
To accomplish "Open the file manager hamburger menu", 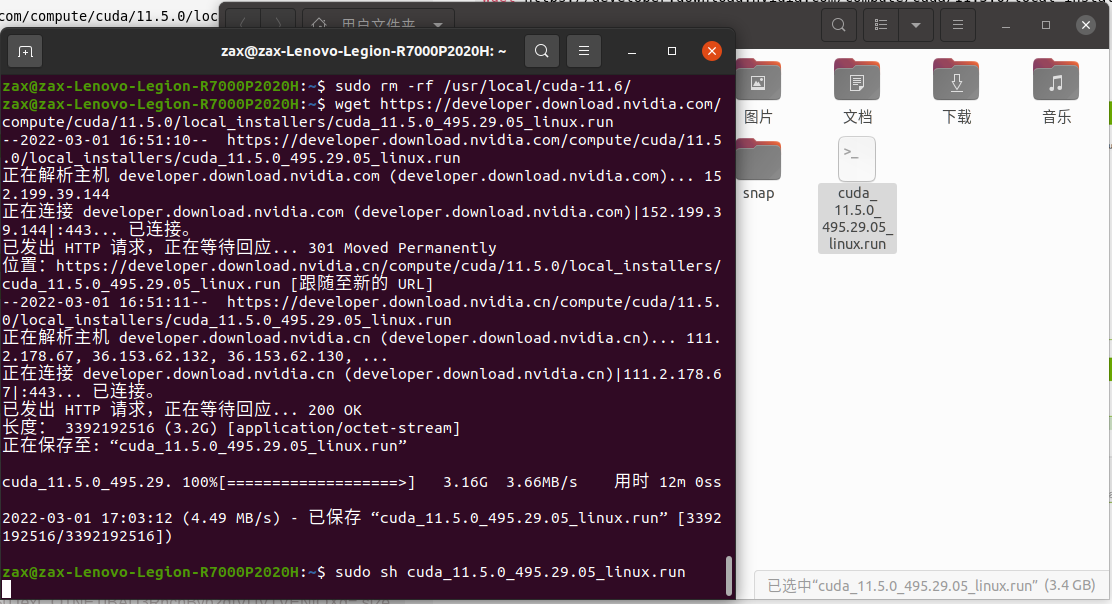I will click(957, 25).
